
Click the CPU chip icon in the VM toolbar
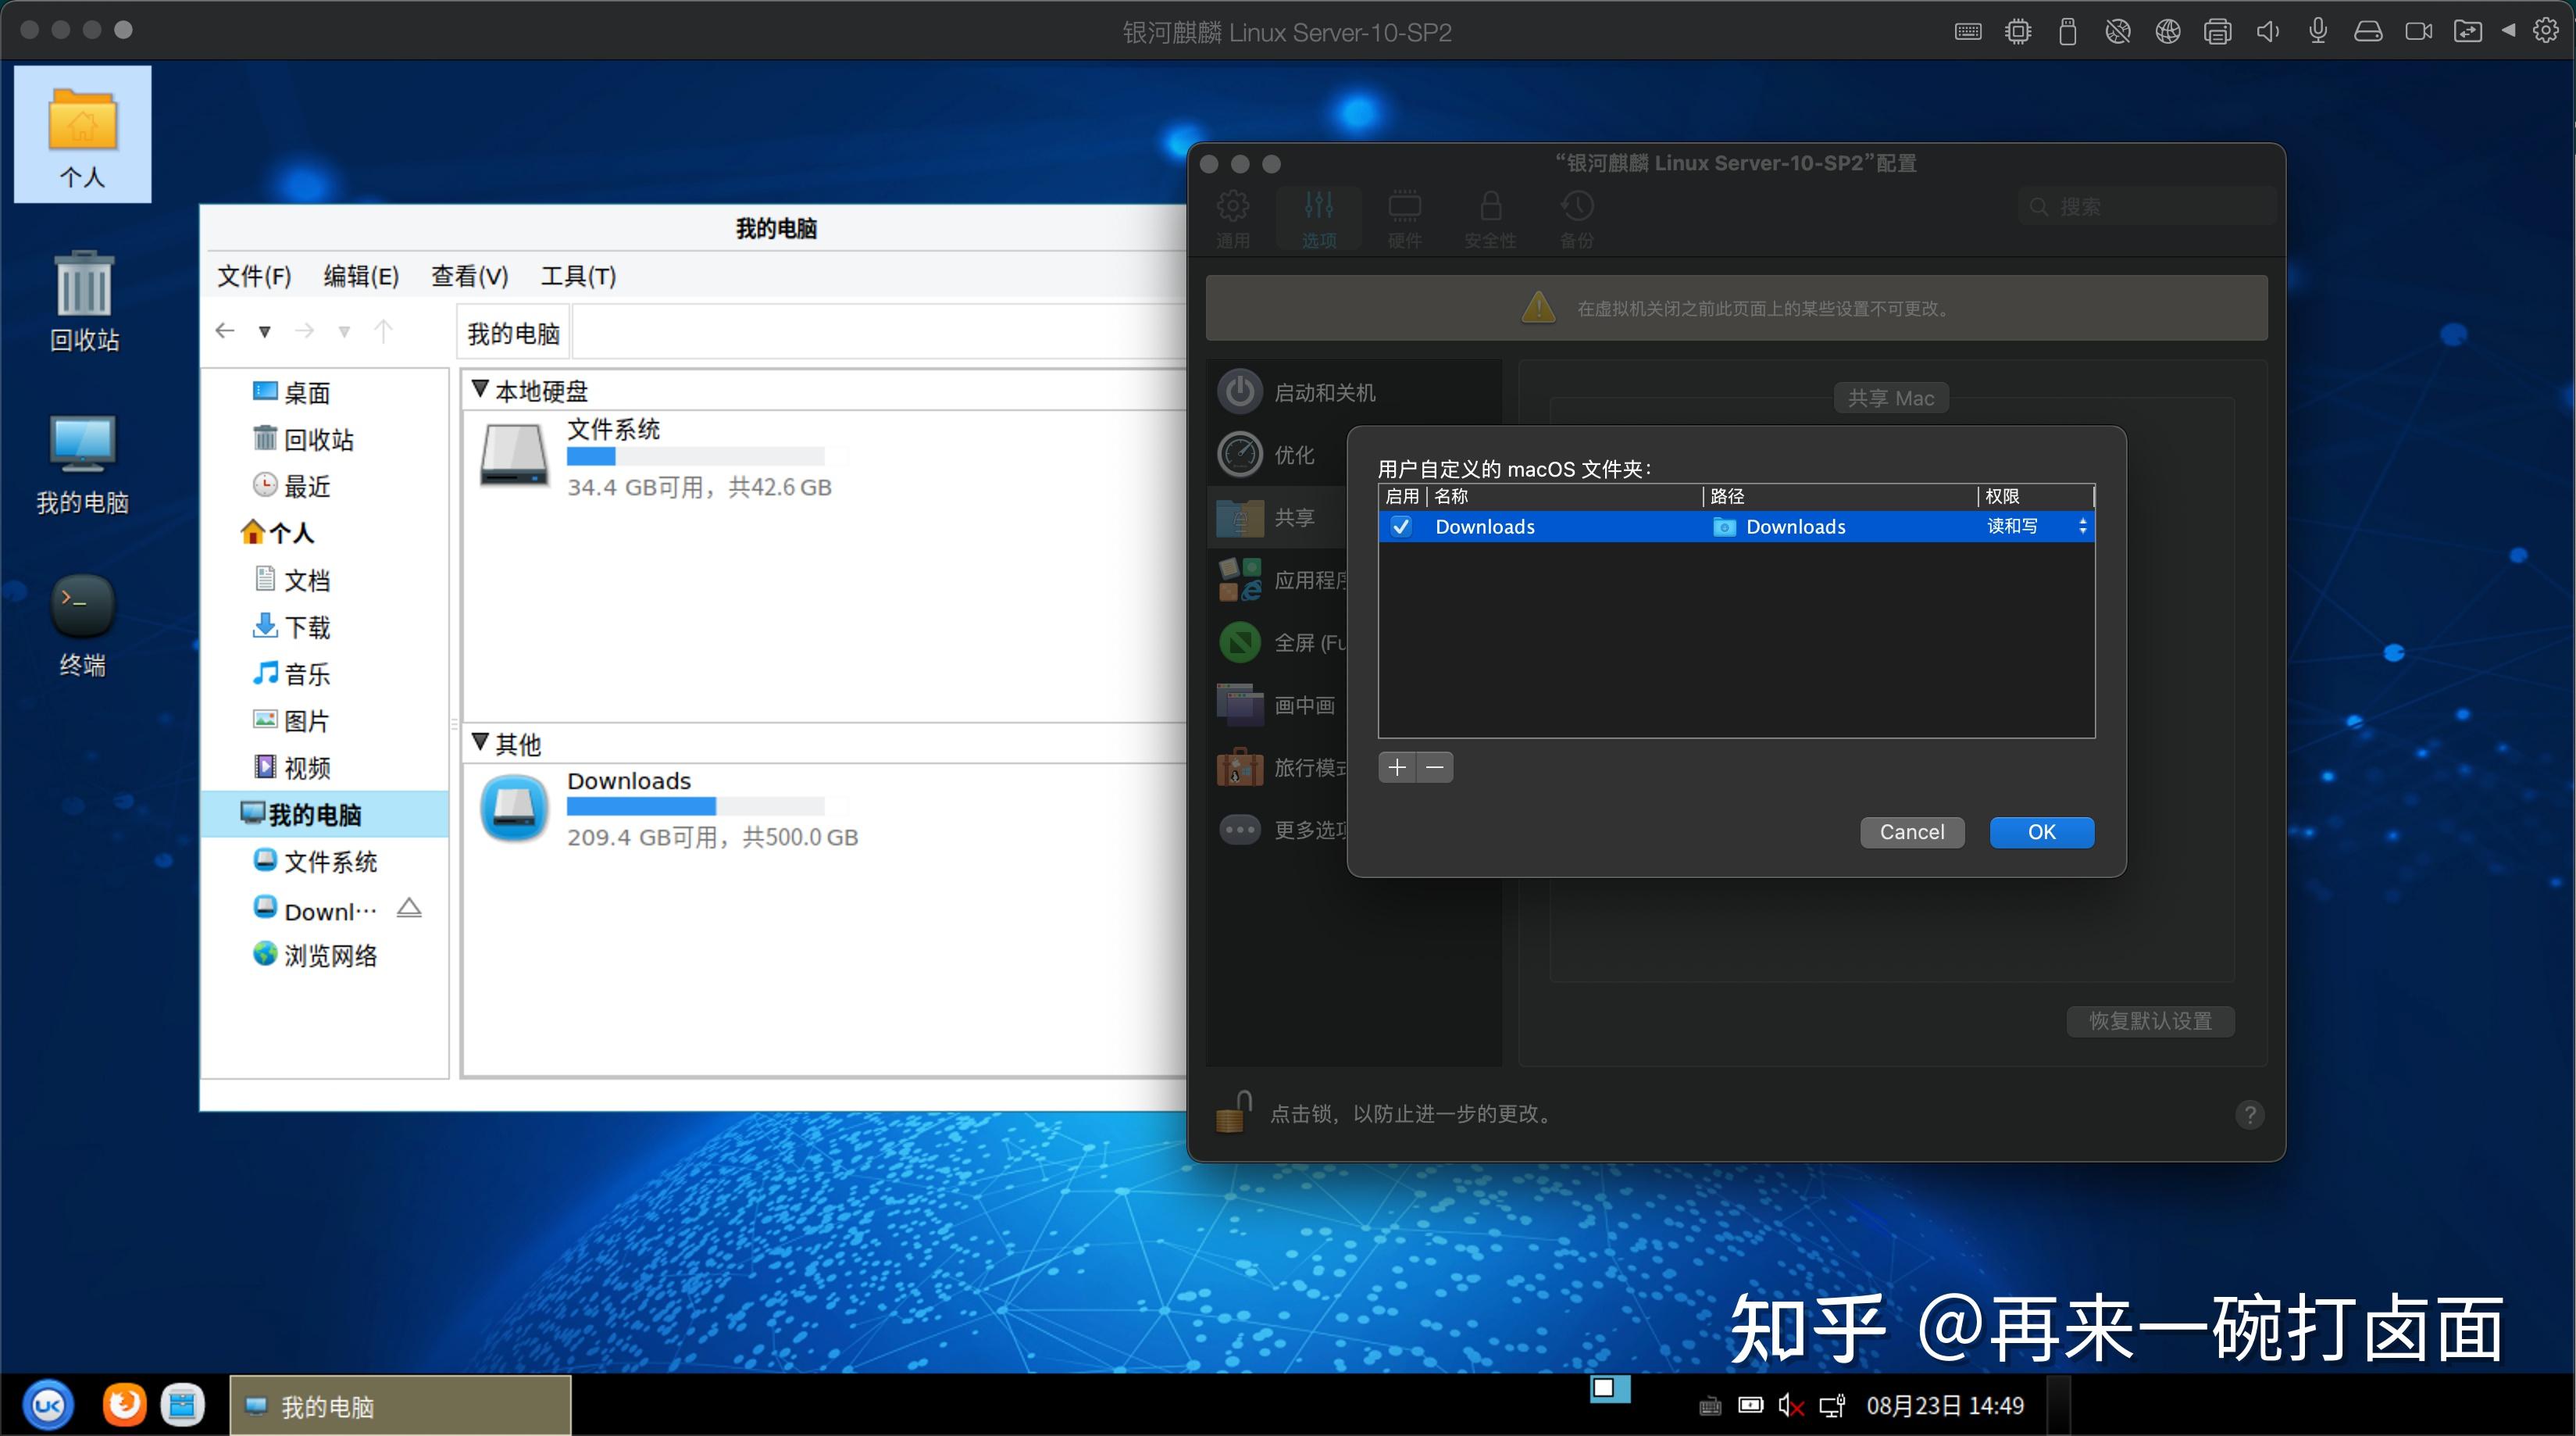[x=2018, y=31]
